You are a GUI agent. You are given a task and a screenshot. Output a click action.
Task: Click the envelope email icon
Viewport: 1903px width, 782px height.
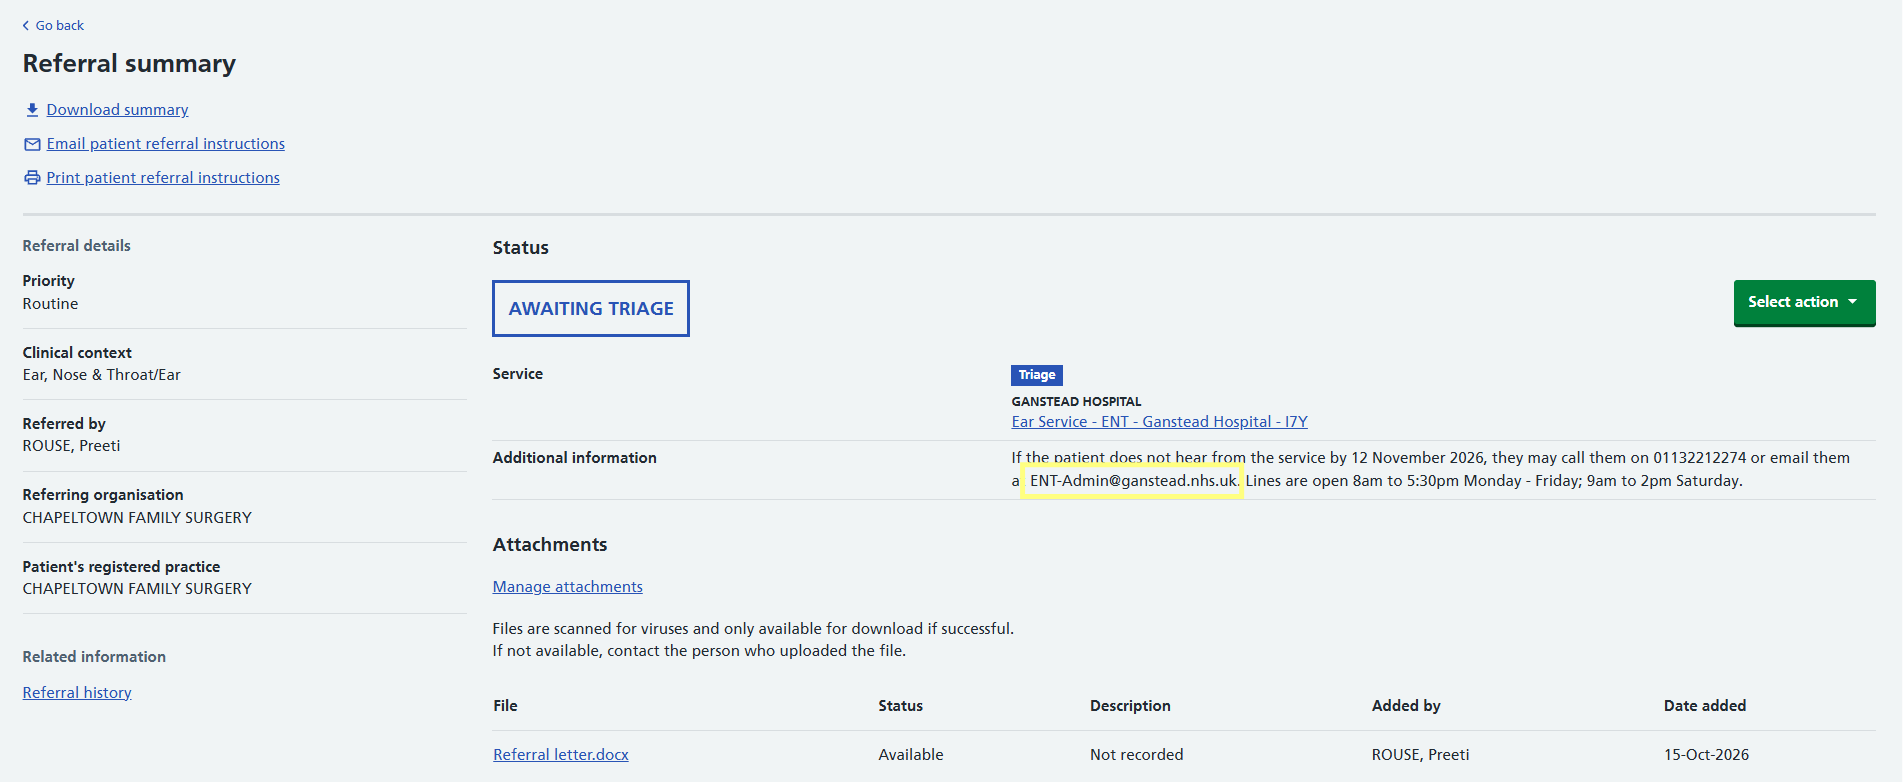[32, 144]
